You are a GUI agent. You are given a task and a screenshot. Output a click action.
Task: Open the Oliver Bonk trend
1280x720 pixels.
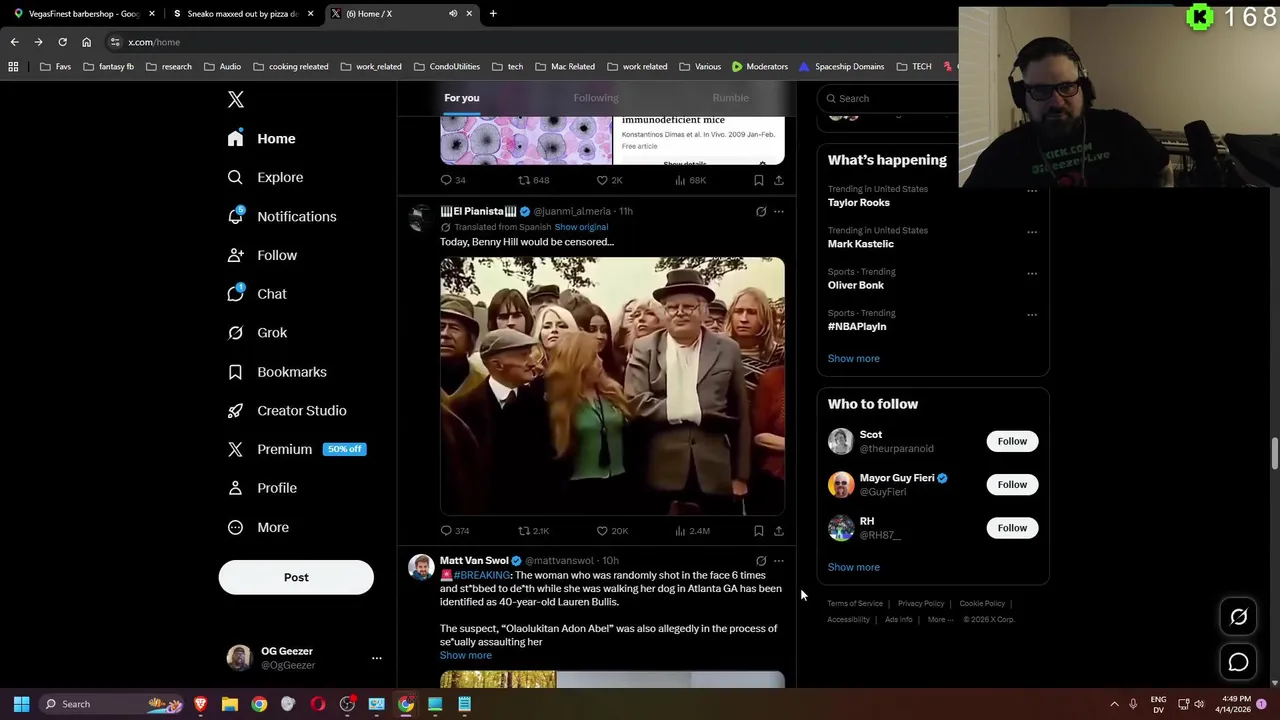click(855, 285)
